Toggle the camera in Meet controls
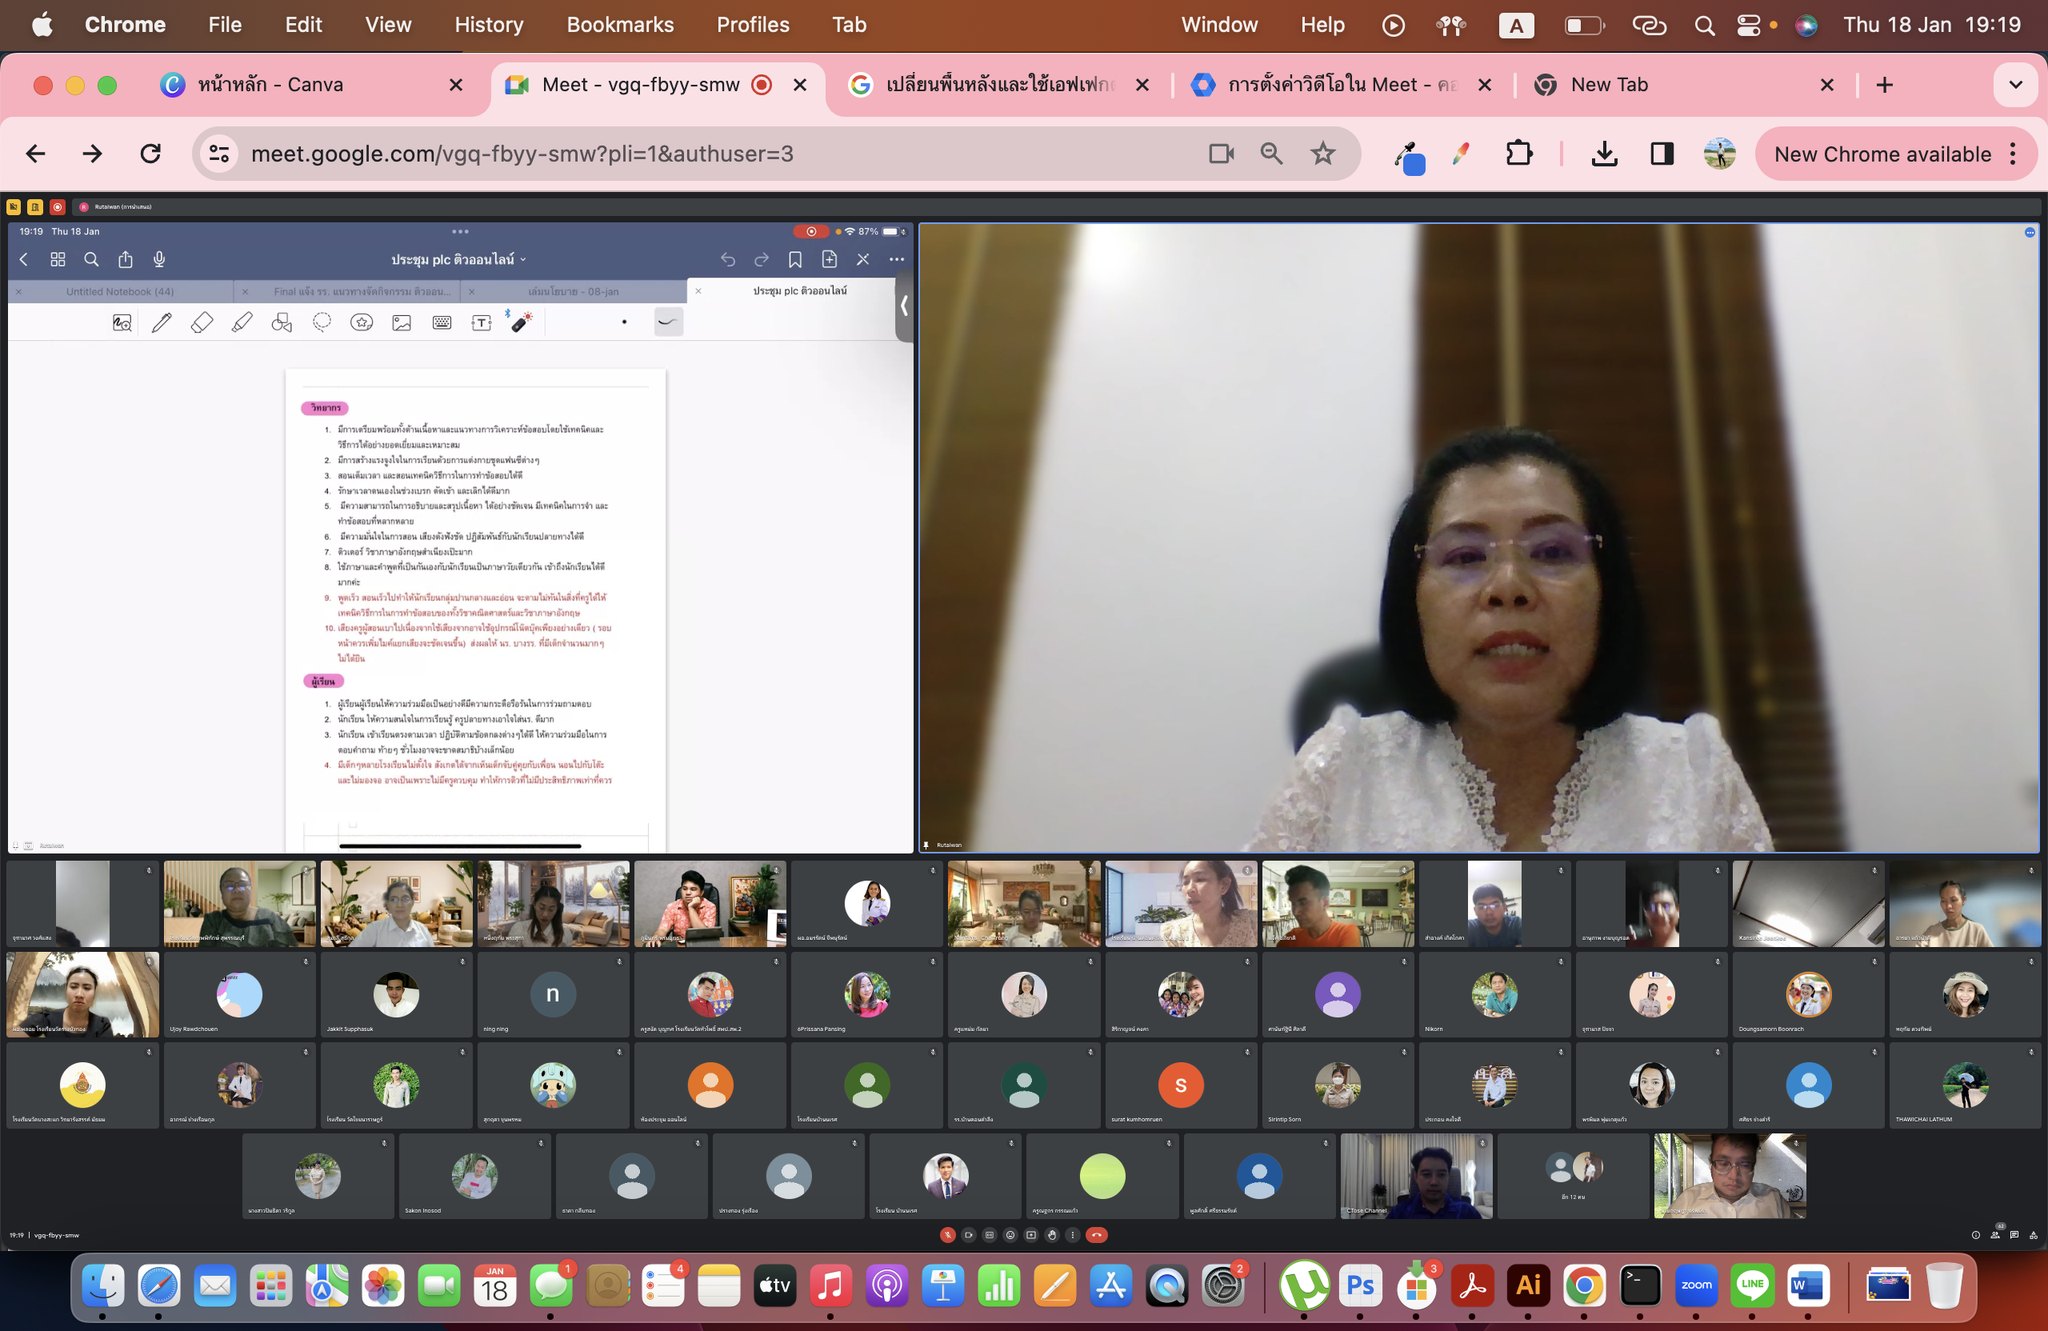2048x1331 pixels. point(968,1235)
